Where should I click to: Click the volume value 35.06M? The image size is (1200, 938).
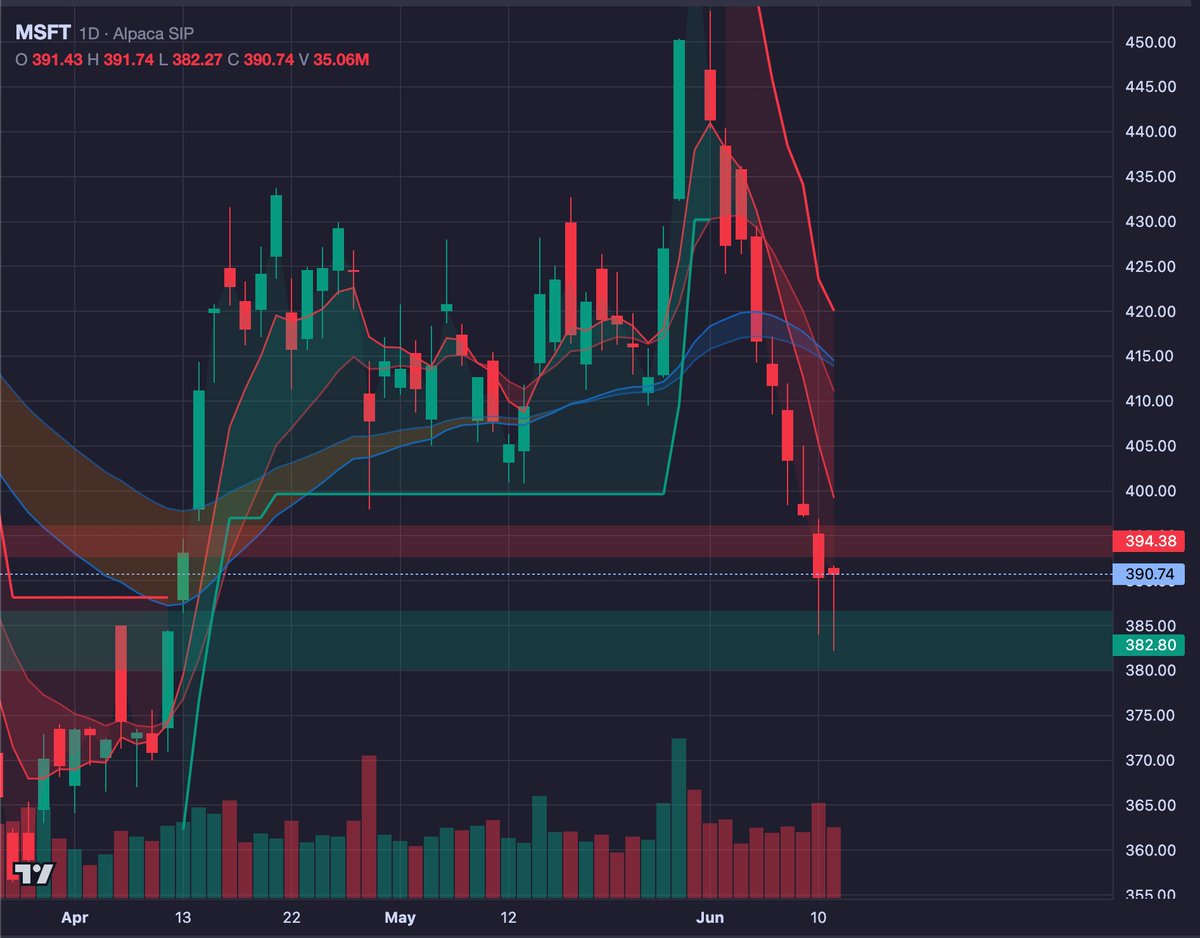tap(341, 60)
